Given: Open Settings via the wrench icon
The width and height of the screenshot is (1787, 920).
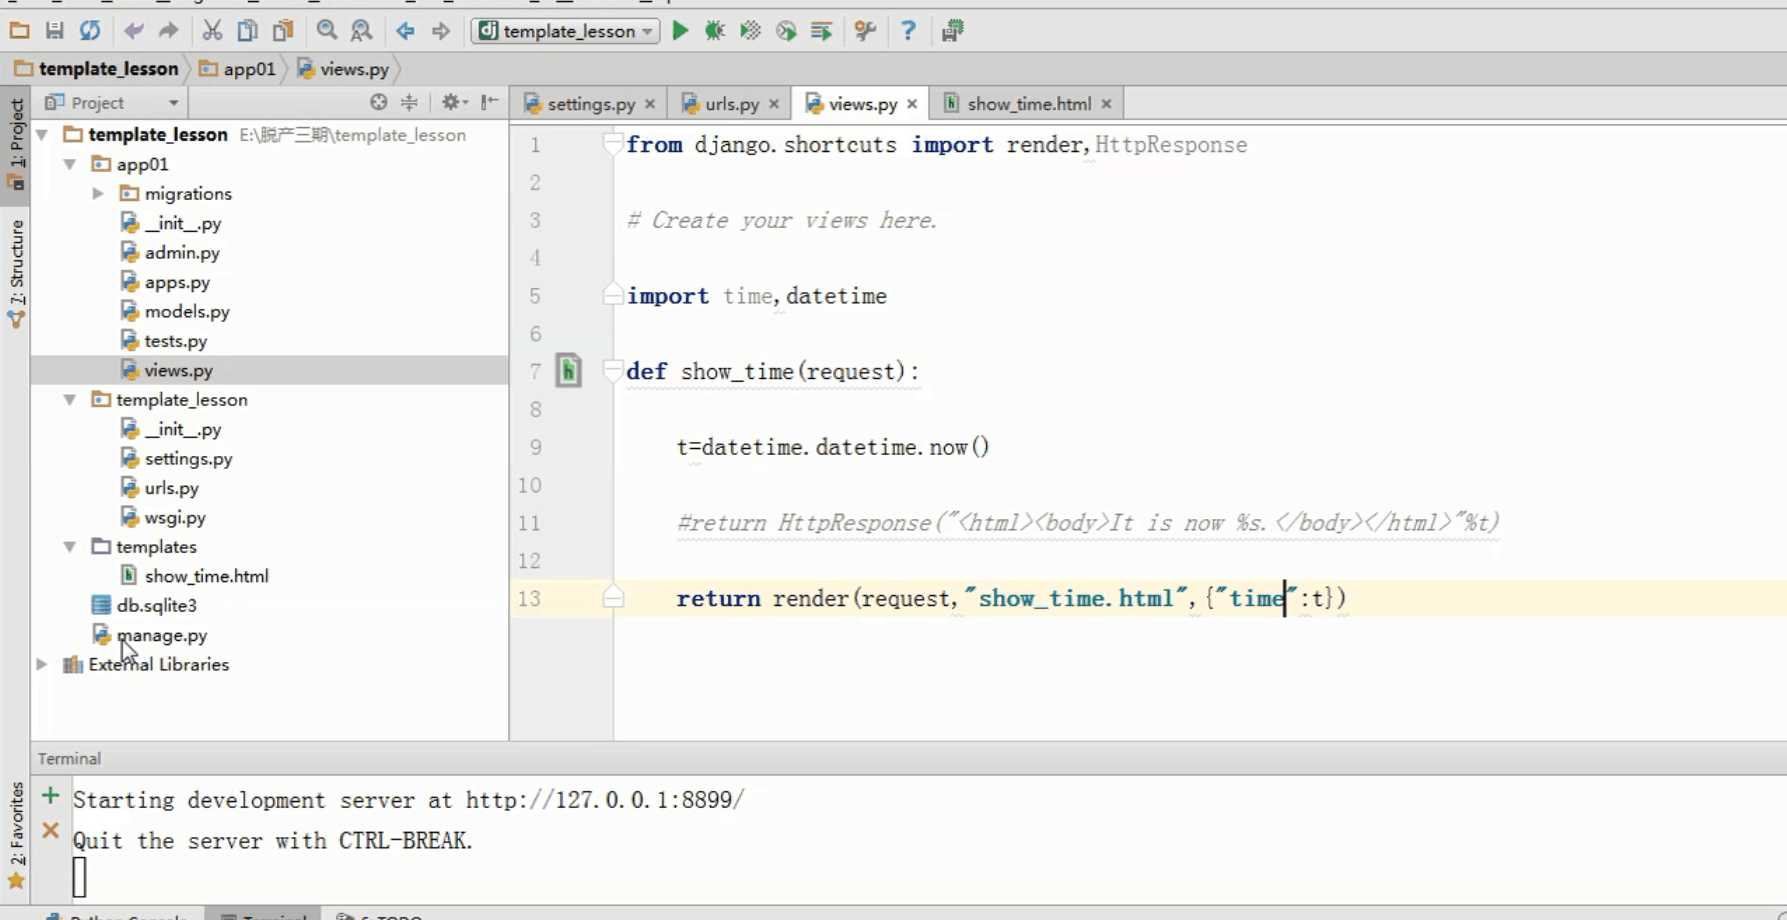Looking at the screenshot, I should click(x=865, y=31).
